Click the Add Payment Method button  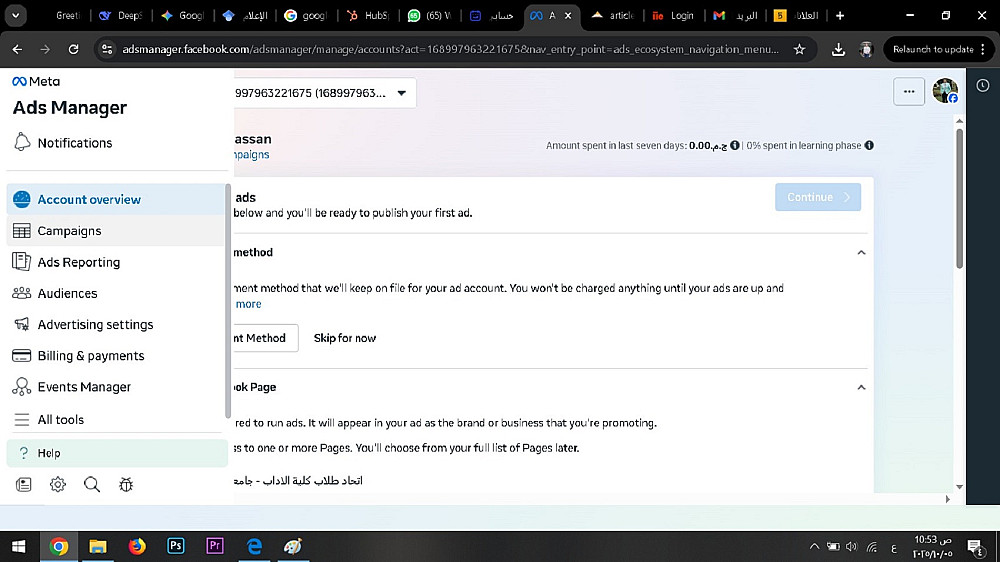click(265, 338)
